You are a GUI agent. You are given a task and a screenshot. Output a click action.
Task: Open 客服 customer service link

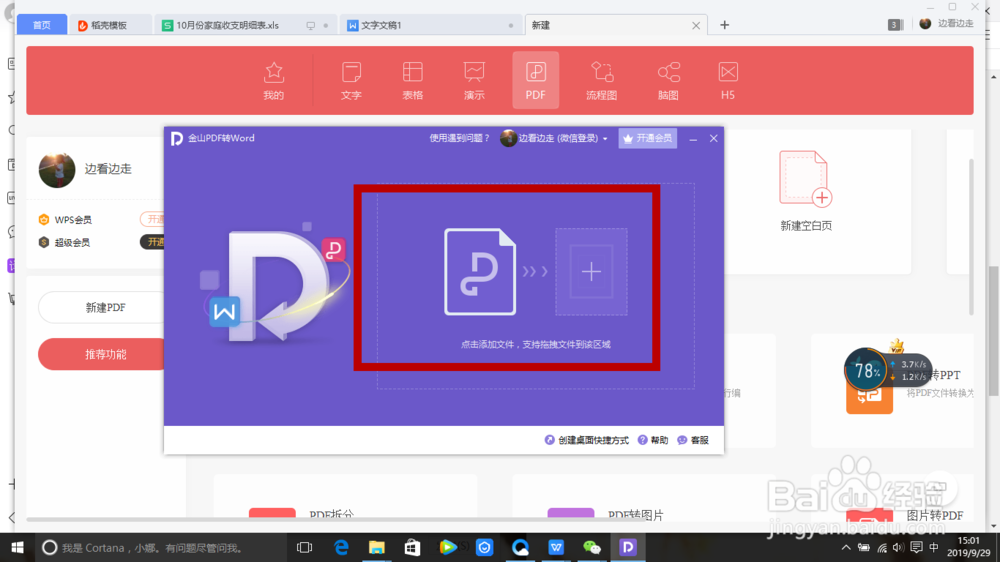point(693,440)
